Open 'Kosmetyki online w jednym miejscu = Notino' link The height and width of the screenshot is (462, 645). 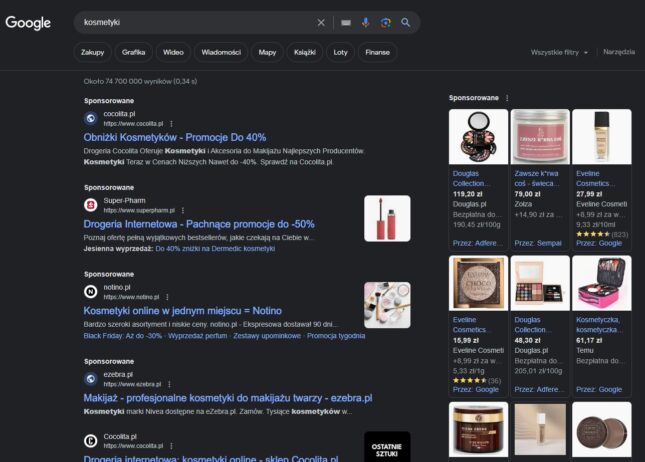click(x=183, y=311)
